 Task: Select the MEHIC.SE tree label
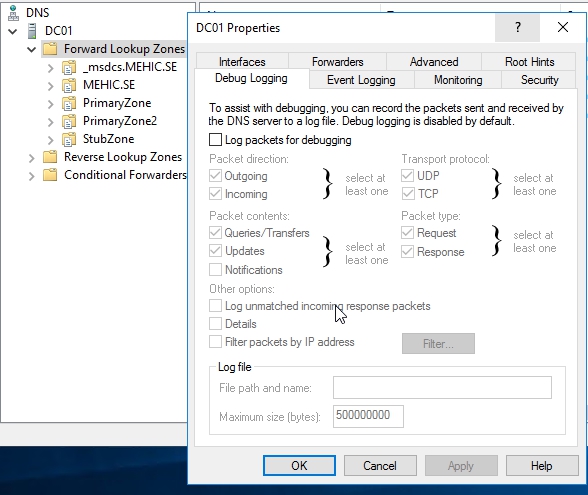[x=109, y=85]
